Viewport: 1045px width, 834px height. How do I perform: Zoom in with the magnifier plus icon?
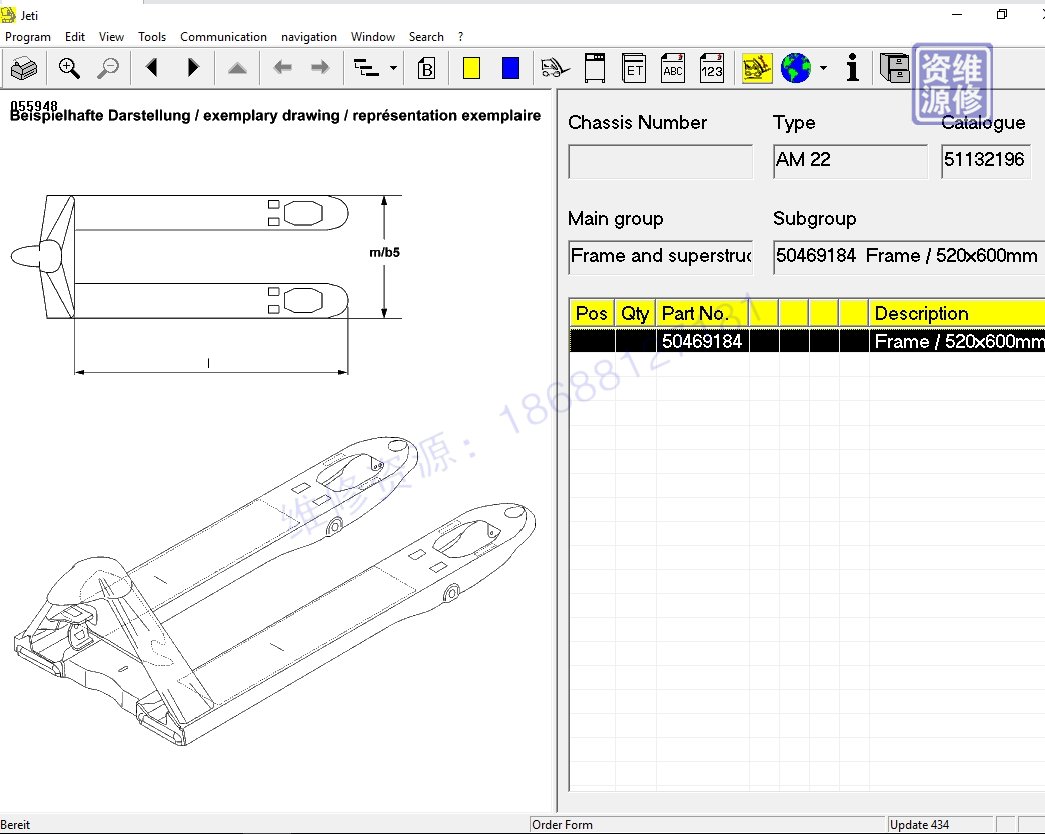pos(69,68)
